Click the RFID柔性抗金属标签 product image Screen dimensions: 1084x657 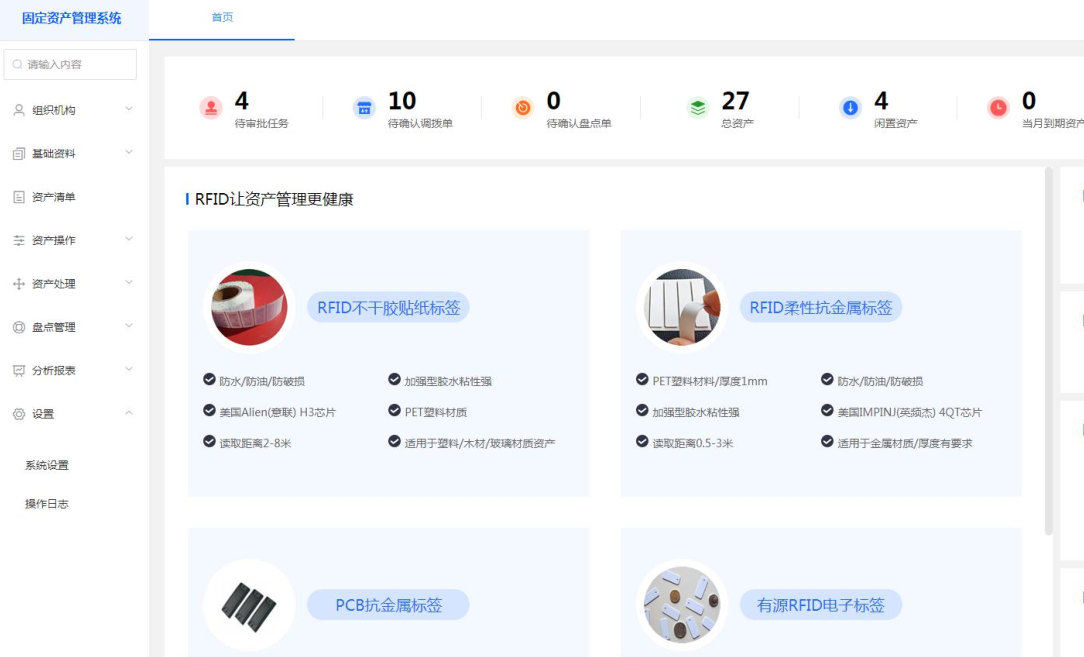[682, 307]
